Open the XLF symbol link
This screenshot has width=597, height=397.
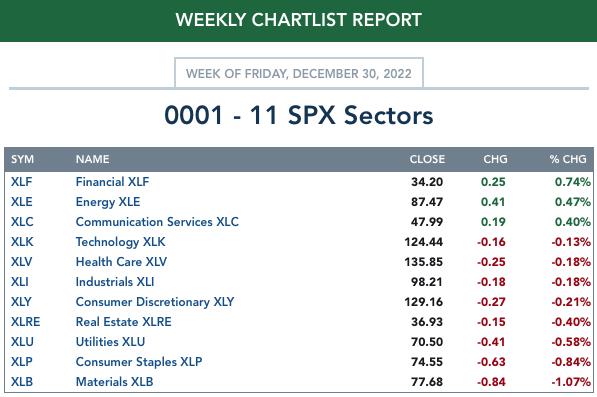coord(22,182)
